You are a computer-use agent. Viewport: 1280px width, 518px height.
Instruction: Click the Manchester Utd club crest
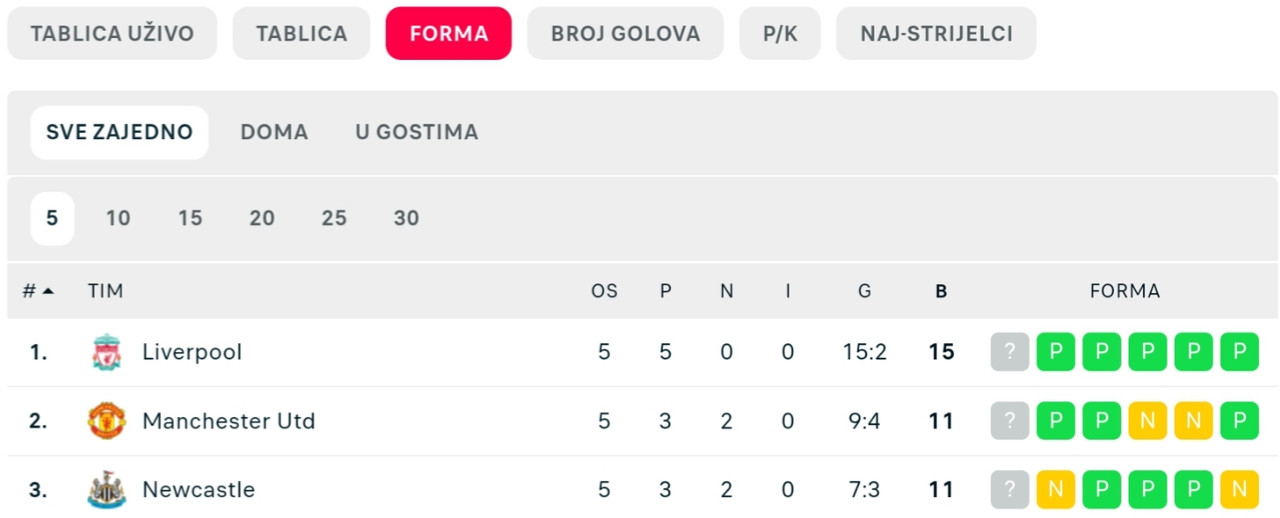106,421
